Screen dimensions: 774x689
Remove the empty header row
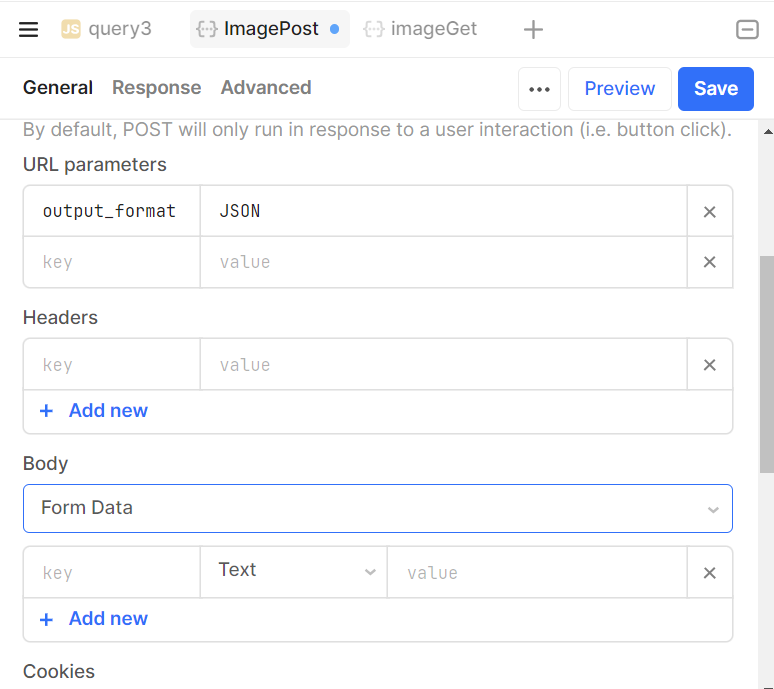tap(709, 365)
